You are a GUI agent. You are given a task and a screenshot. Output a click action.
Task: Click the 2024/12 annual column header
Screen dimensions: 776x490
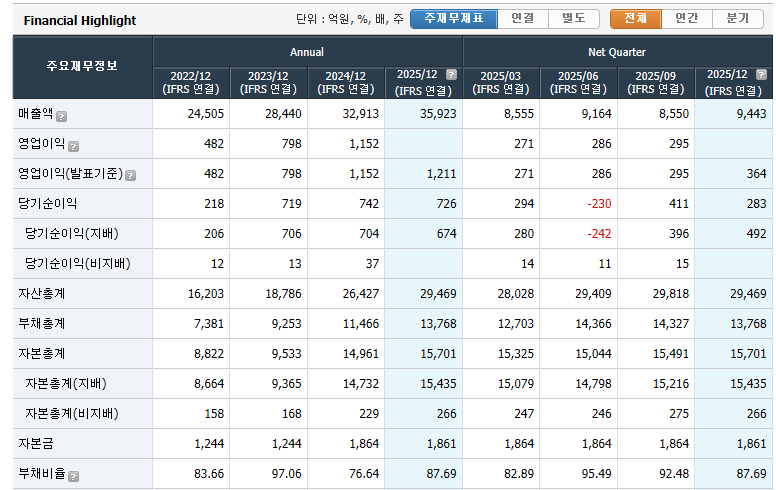[345, 83]
